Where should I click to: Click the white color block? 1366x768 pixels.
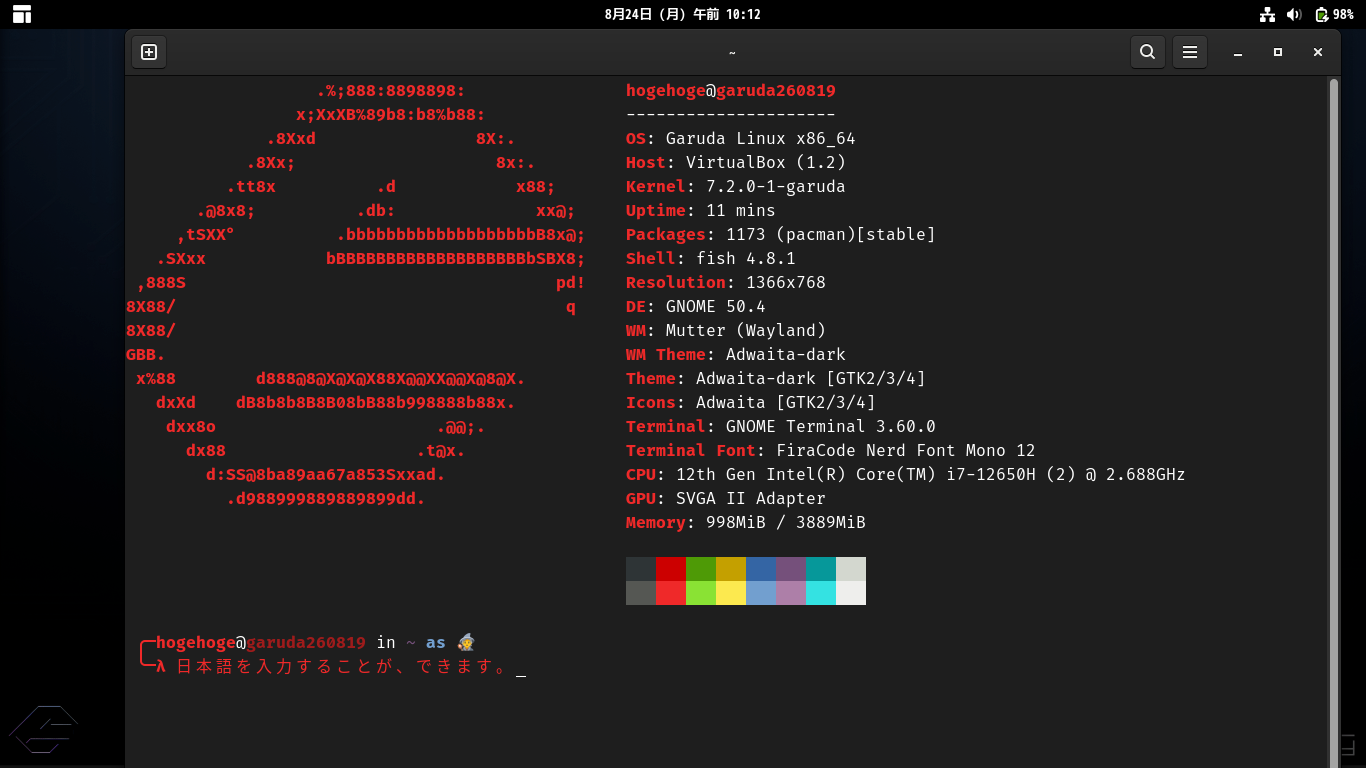coord(851,593)
